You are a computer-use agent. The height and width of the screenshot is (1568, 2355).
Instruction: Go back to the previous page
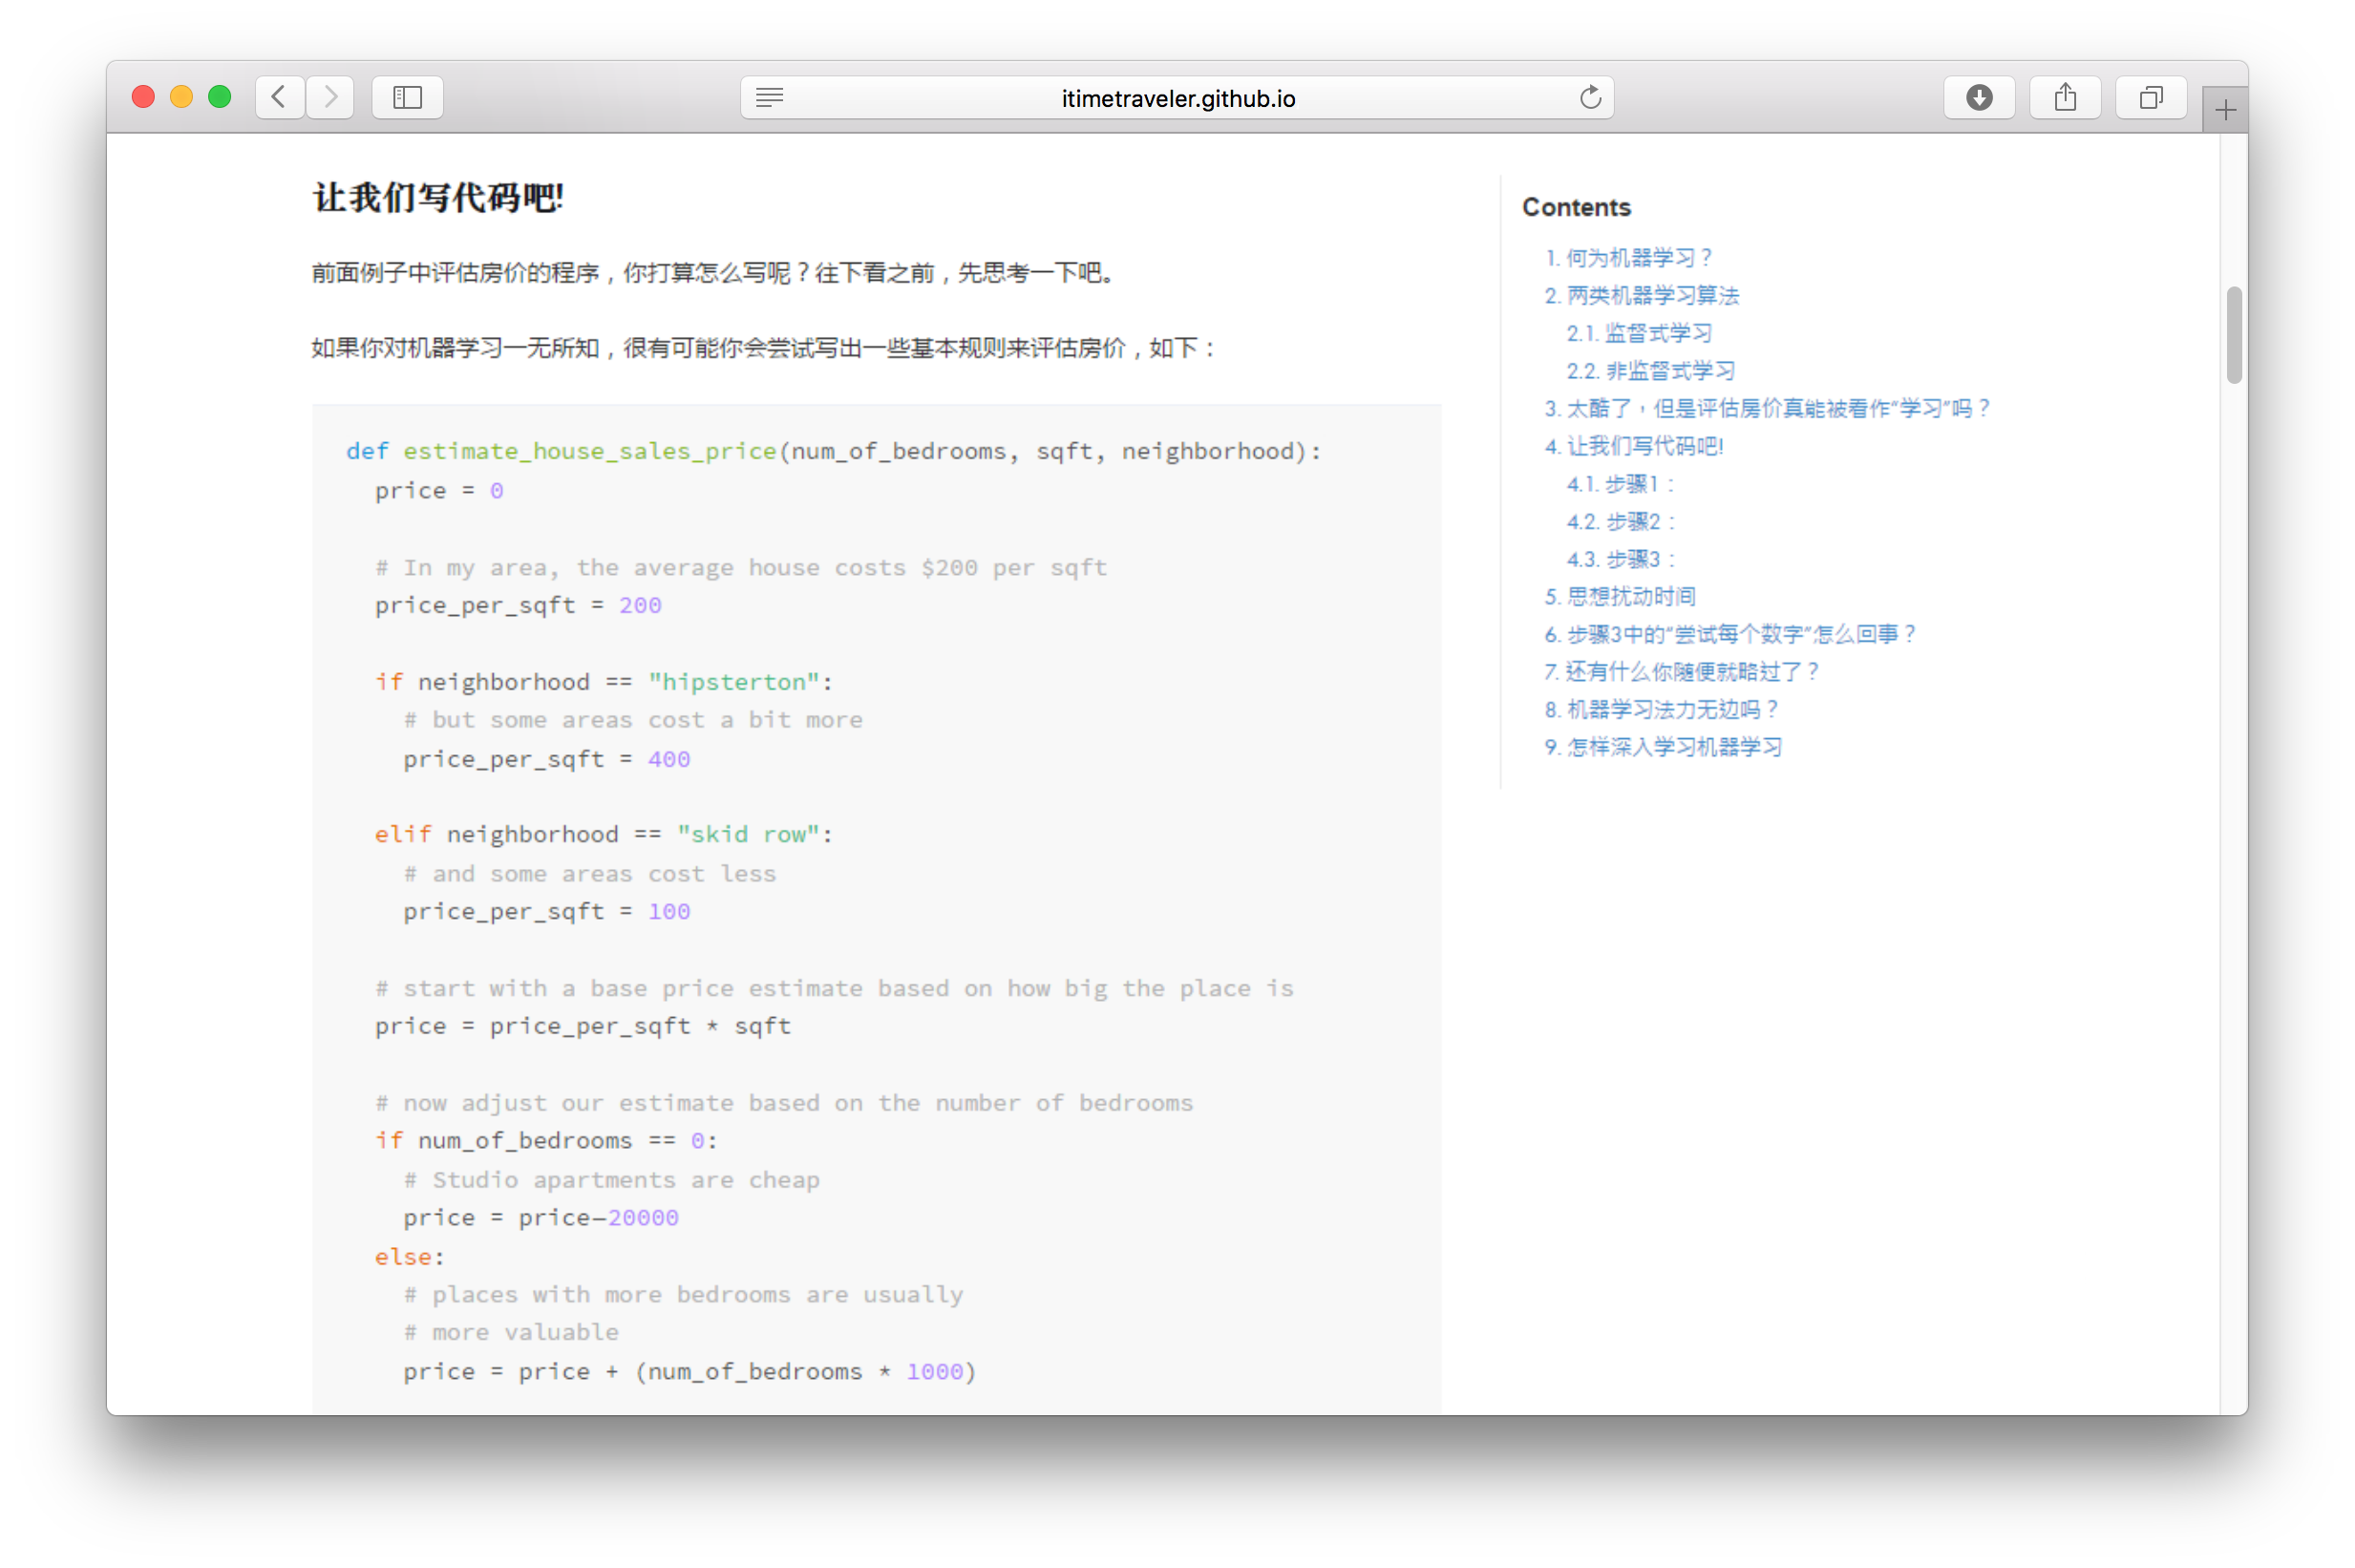[x=279, y=97]
